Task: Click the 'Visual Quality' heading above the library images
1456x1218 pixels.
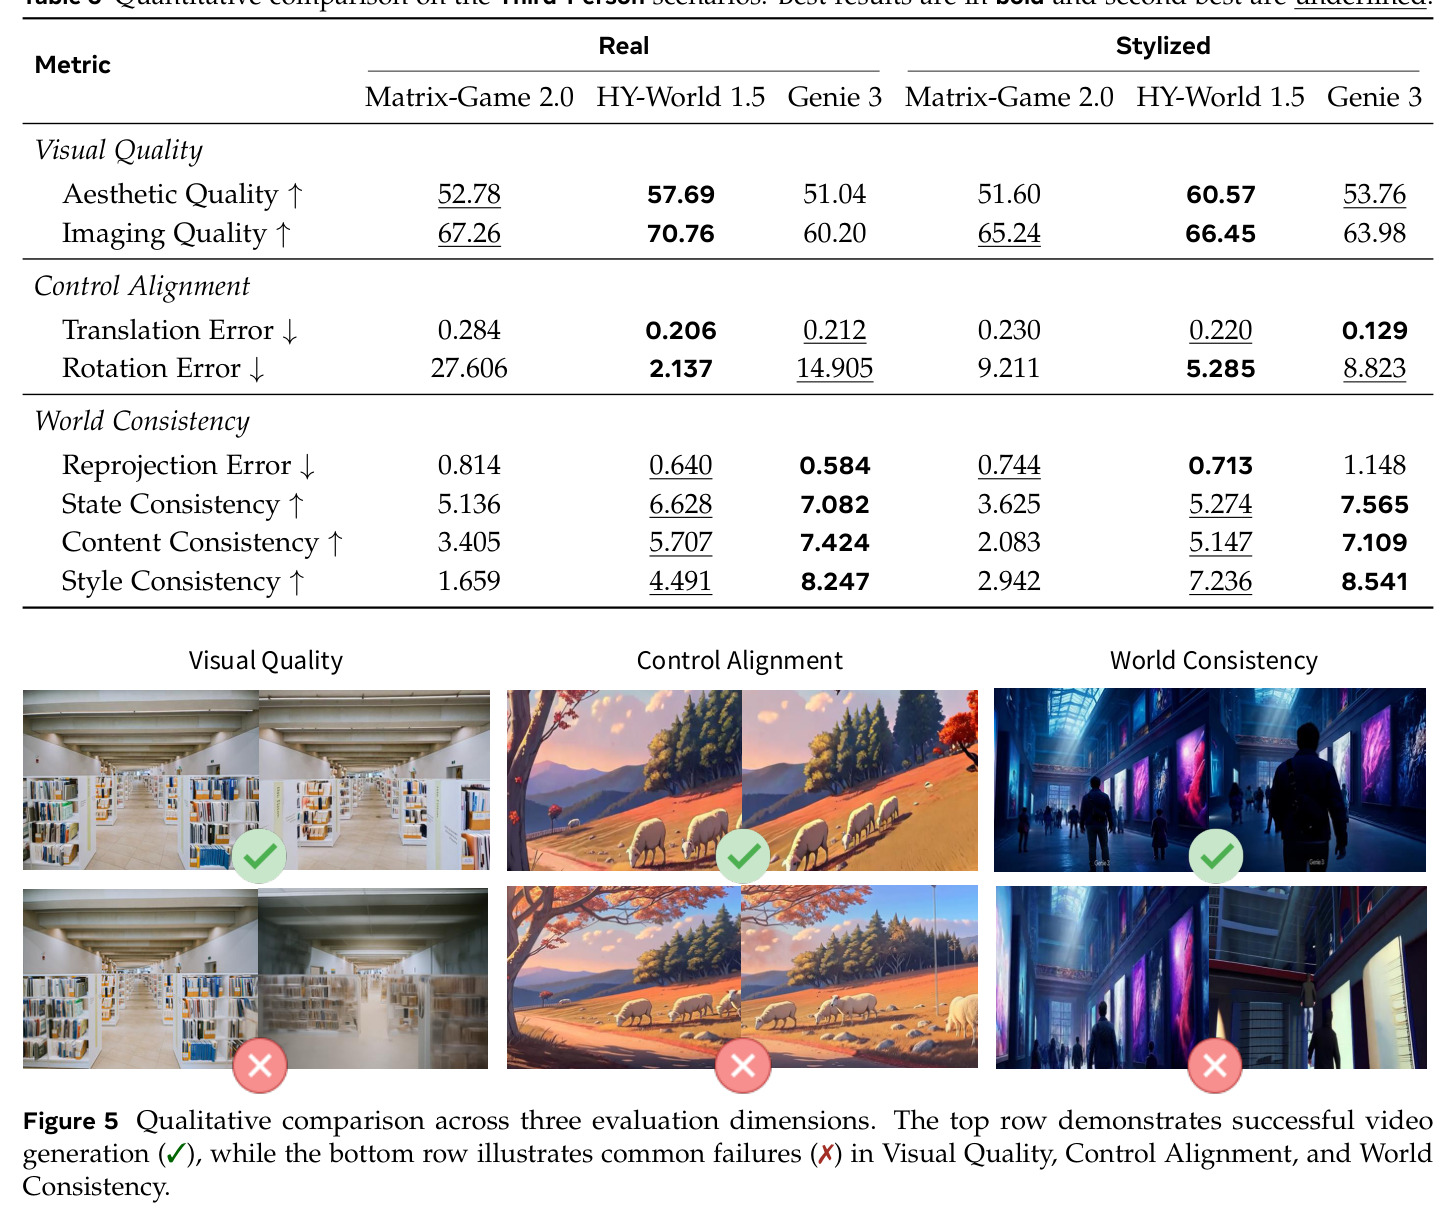Action: click(x=266, y=661)
